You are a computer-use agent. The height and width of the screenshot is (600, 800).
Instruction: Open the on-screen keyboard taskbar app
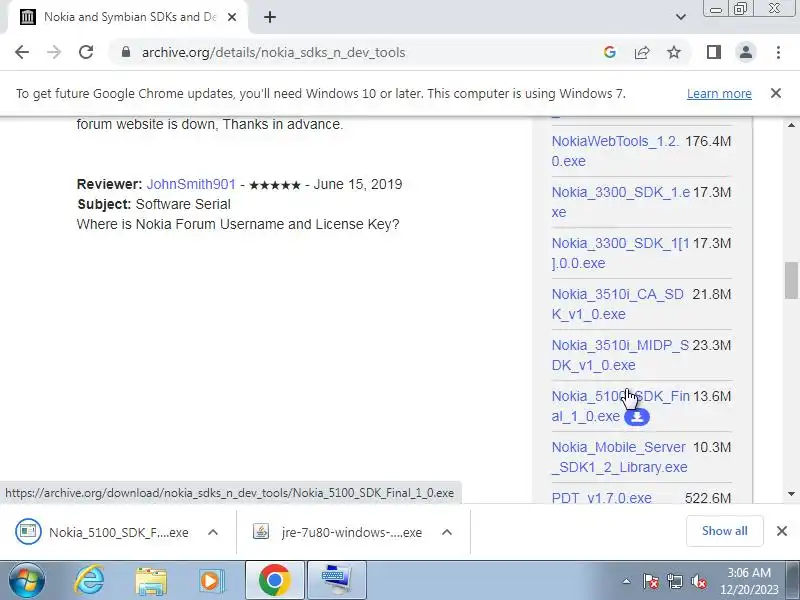tap(337, 580)
